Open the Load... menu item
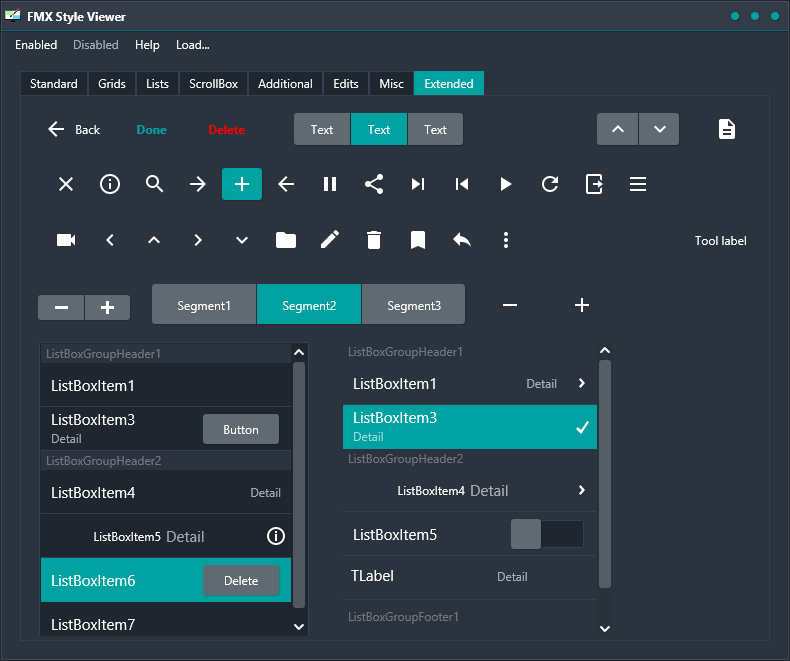The height and width of the screenshot is (661, 790). tap(192, 45)
